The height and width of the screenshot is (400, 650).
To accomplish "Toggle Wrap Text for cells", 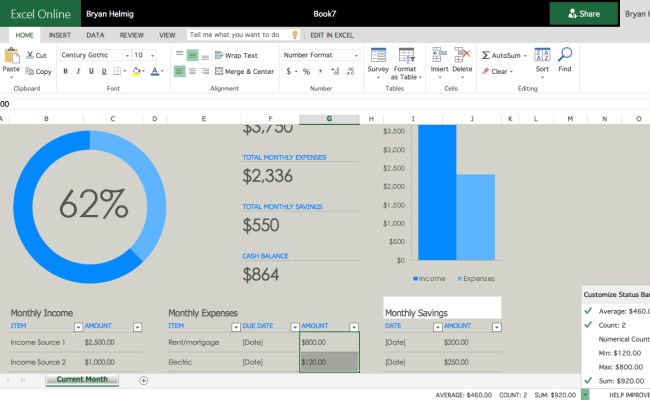I will tap(236, 55).
